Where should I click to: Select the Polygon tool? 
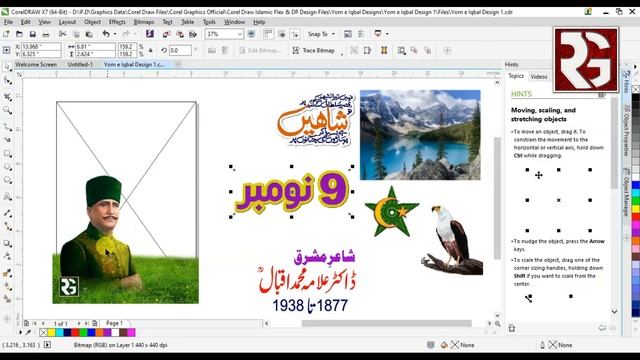(7, 180)
